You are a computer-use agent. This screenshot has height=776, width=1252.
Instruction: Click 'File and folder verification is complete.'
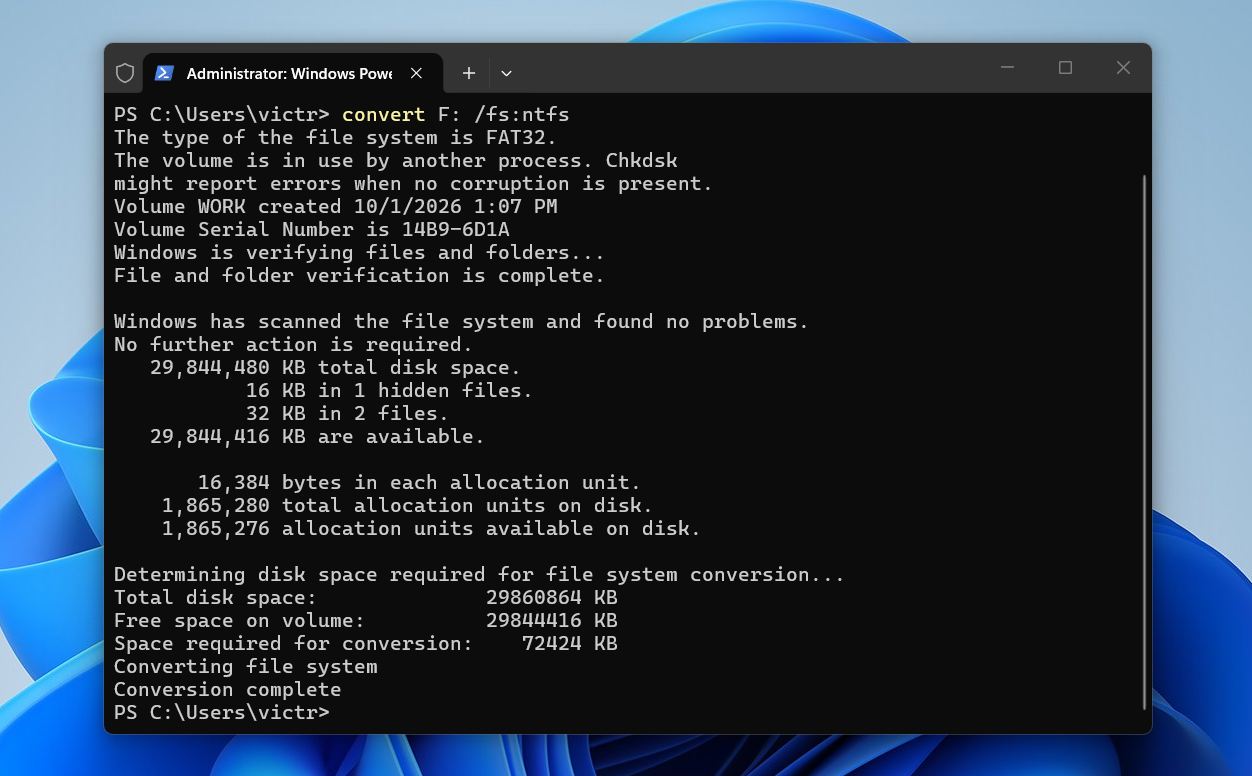359,276
